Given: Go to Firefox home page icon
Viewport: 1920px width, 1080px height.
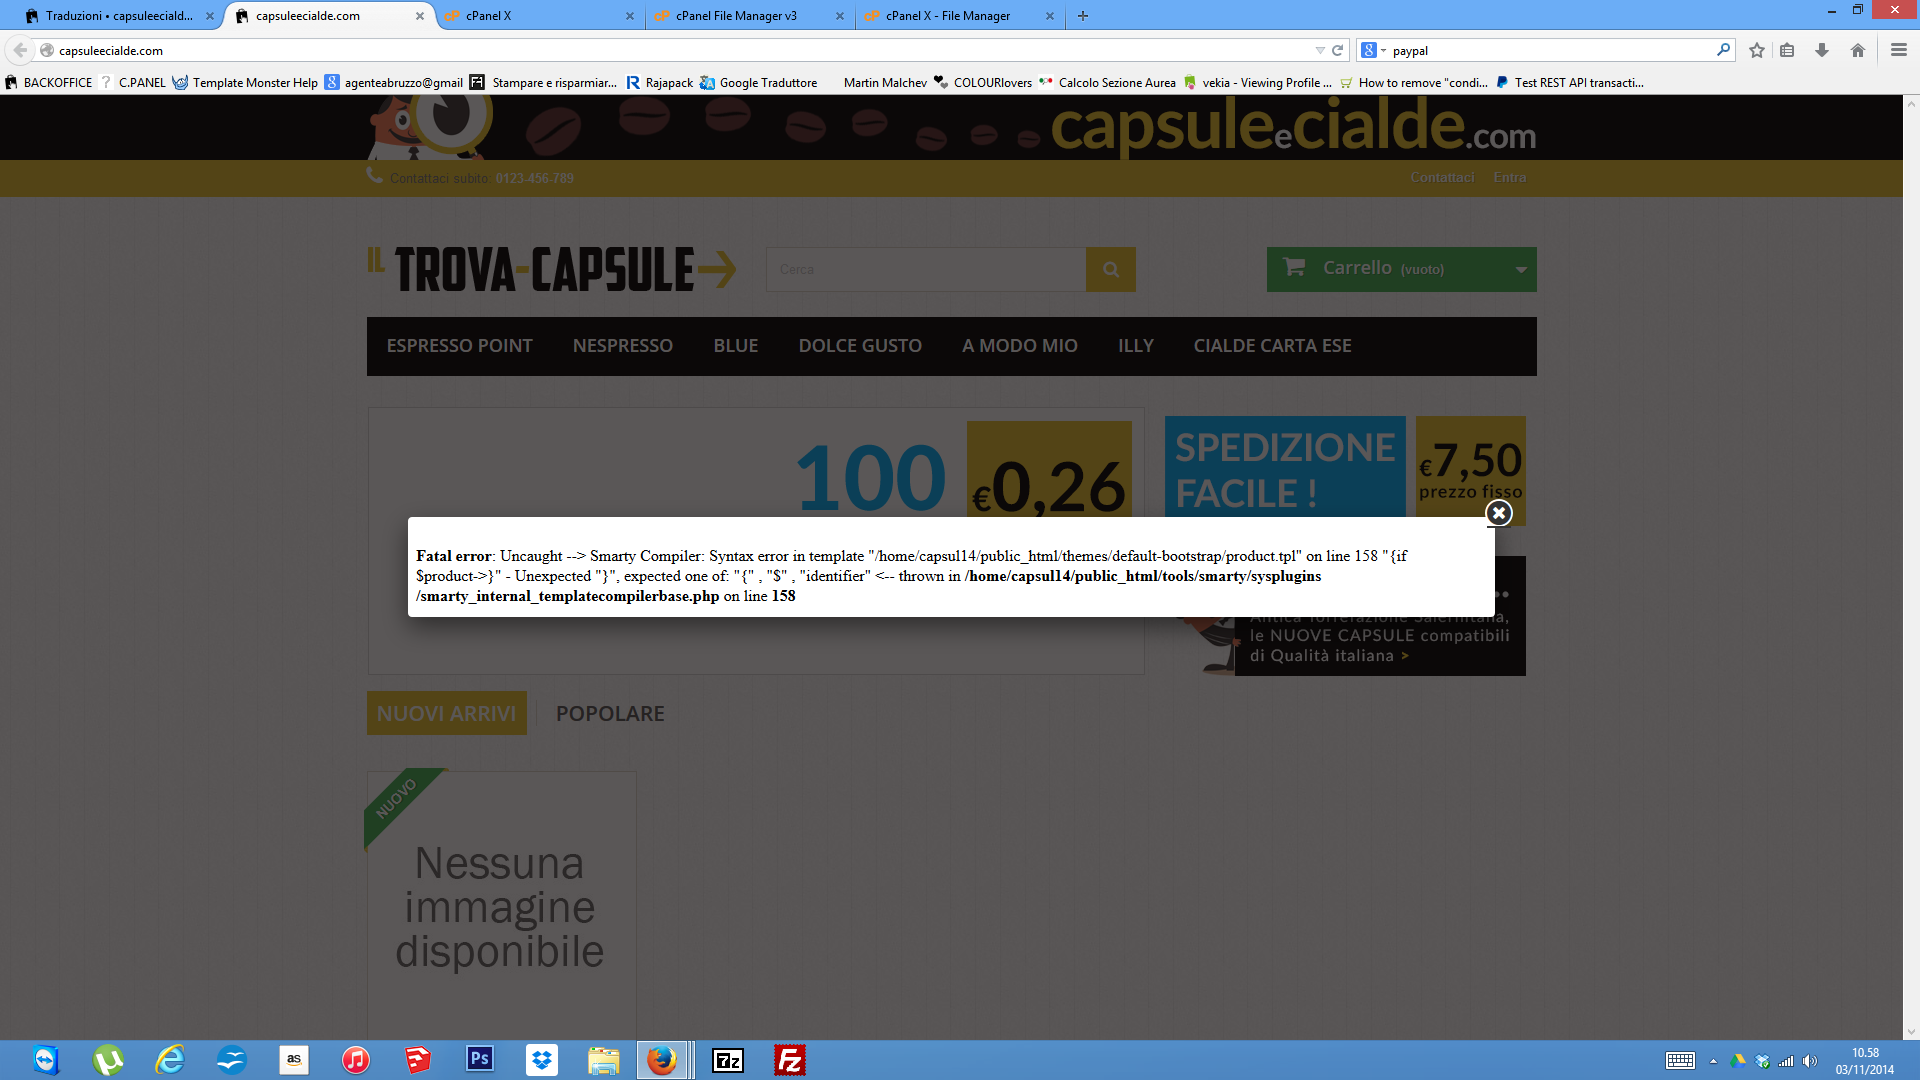Looking at the screenshot, I should [1857, 50].
